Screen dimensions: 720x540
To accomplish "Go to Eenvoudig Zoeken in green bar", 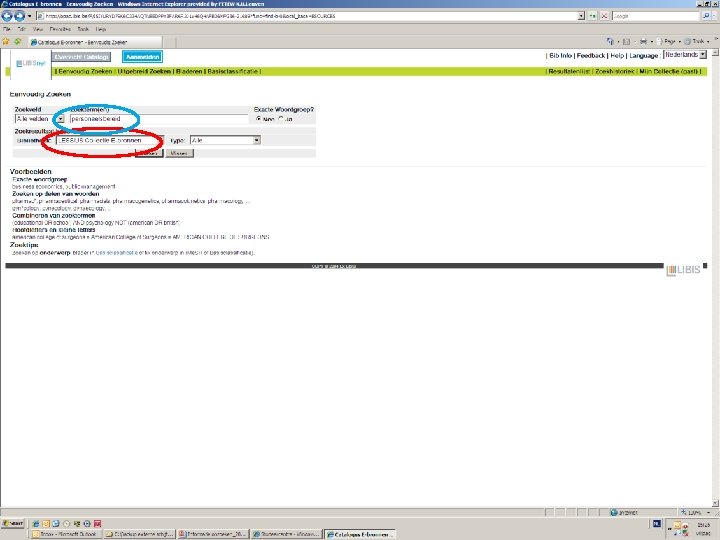I will click(x=85, y=72).
